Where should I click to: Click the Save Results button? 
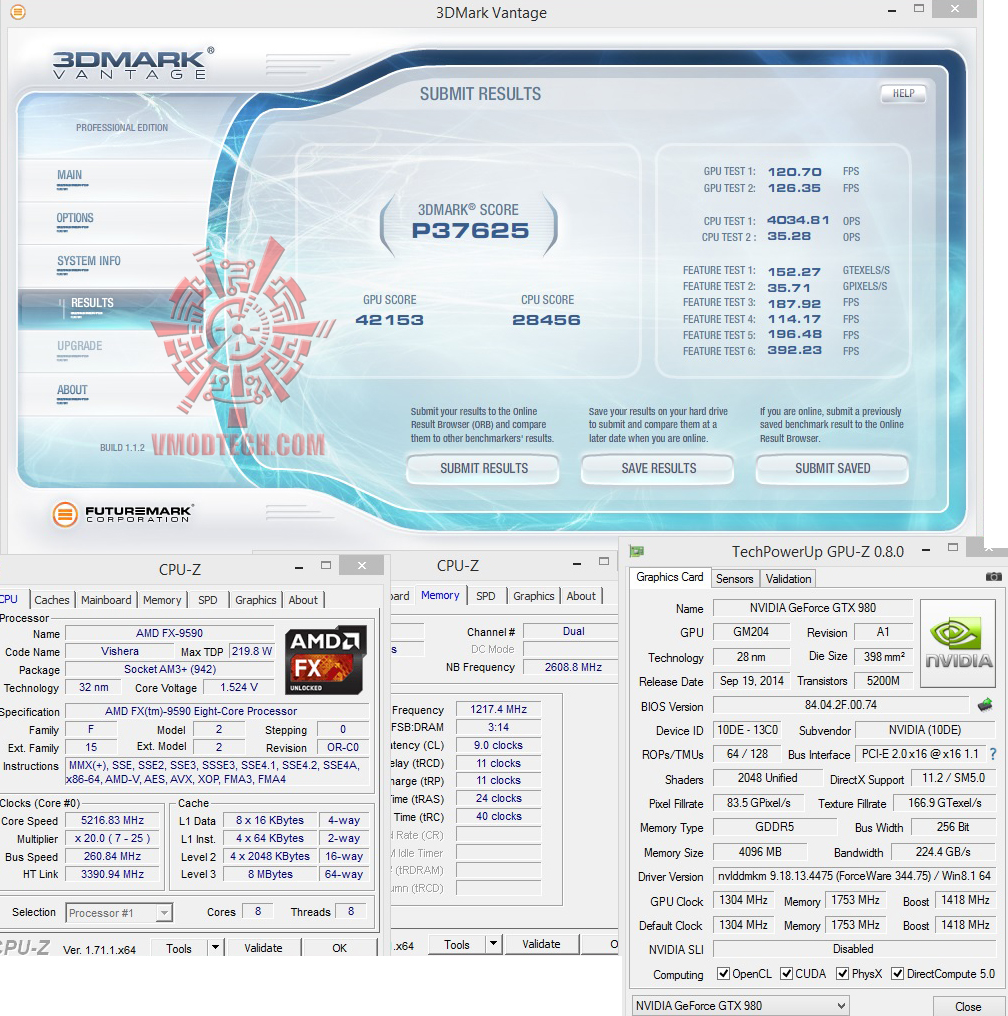[658, 468]
